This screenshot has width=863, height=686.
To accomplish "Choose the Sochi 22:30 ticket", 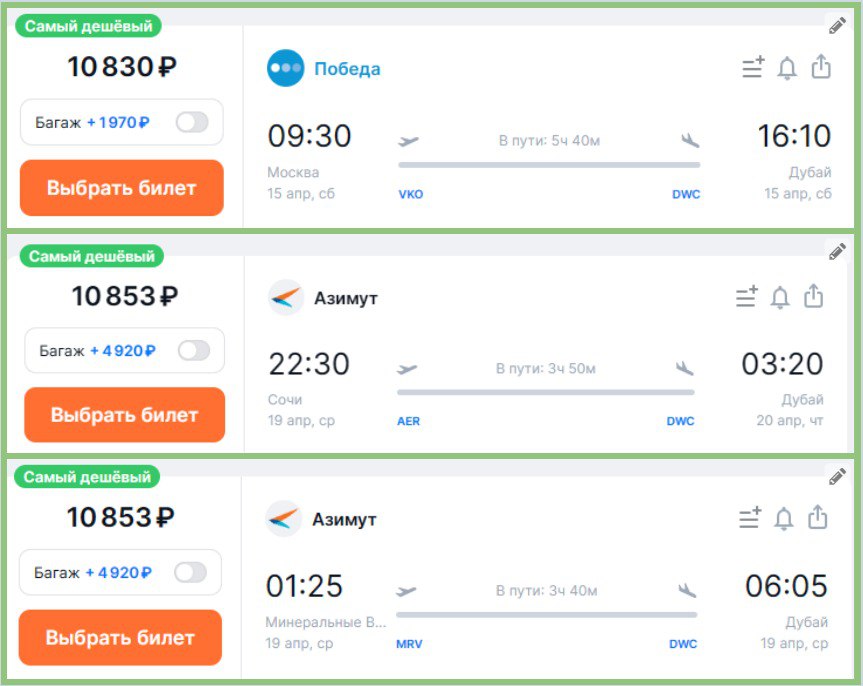I will [x=124, y=415].
